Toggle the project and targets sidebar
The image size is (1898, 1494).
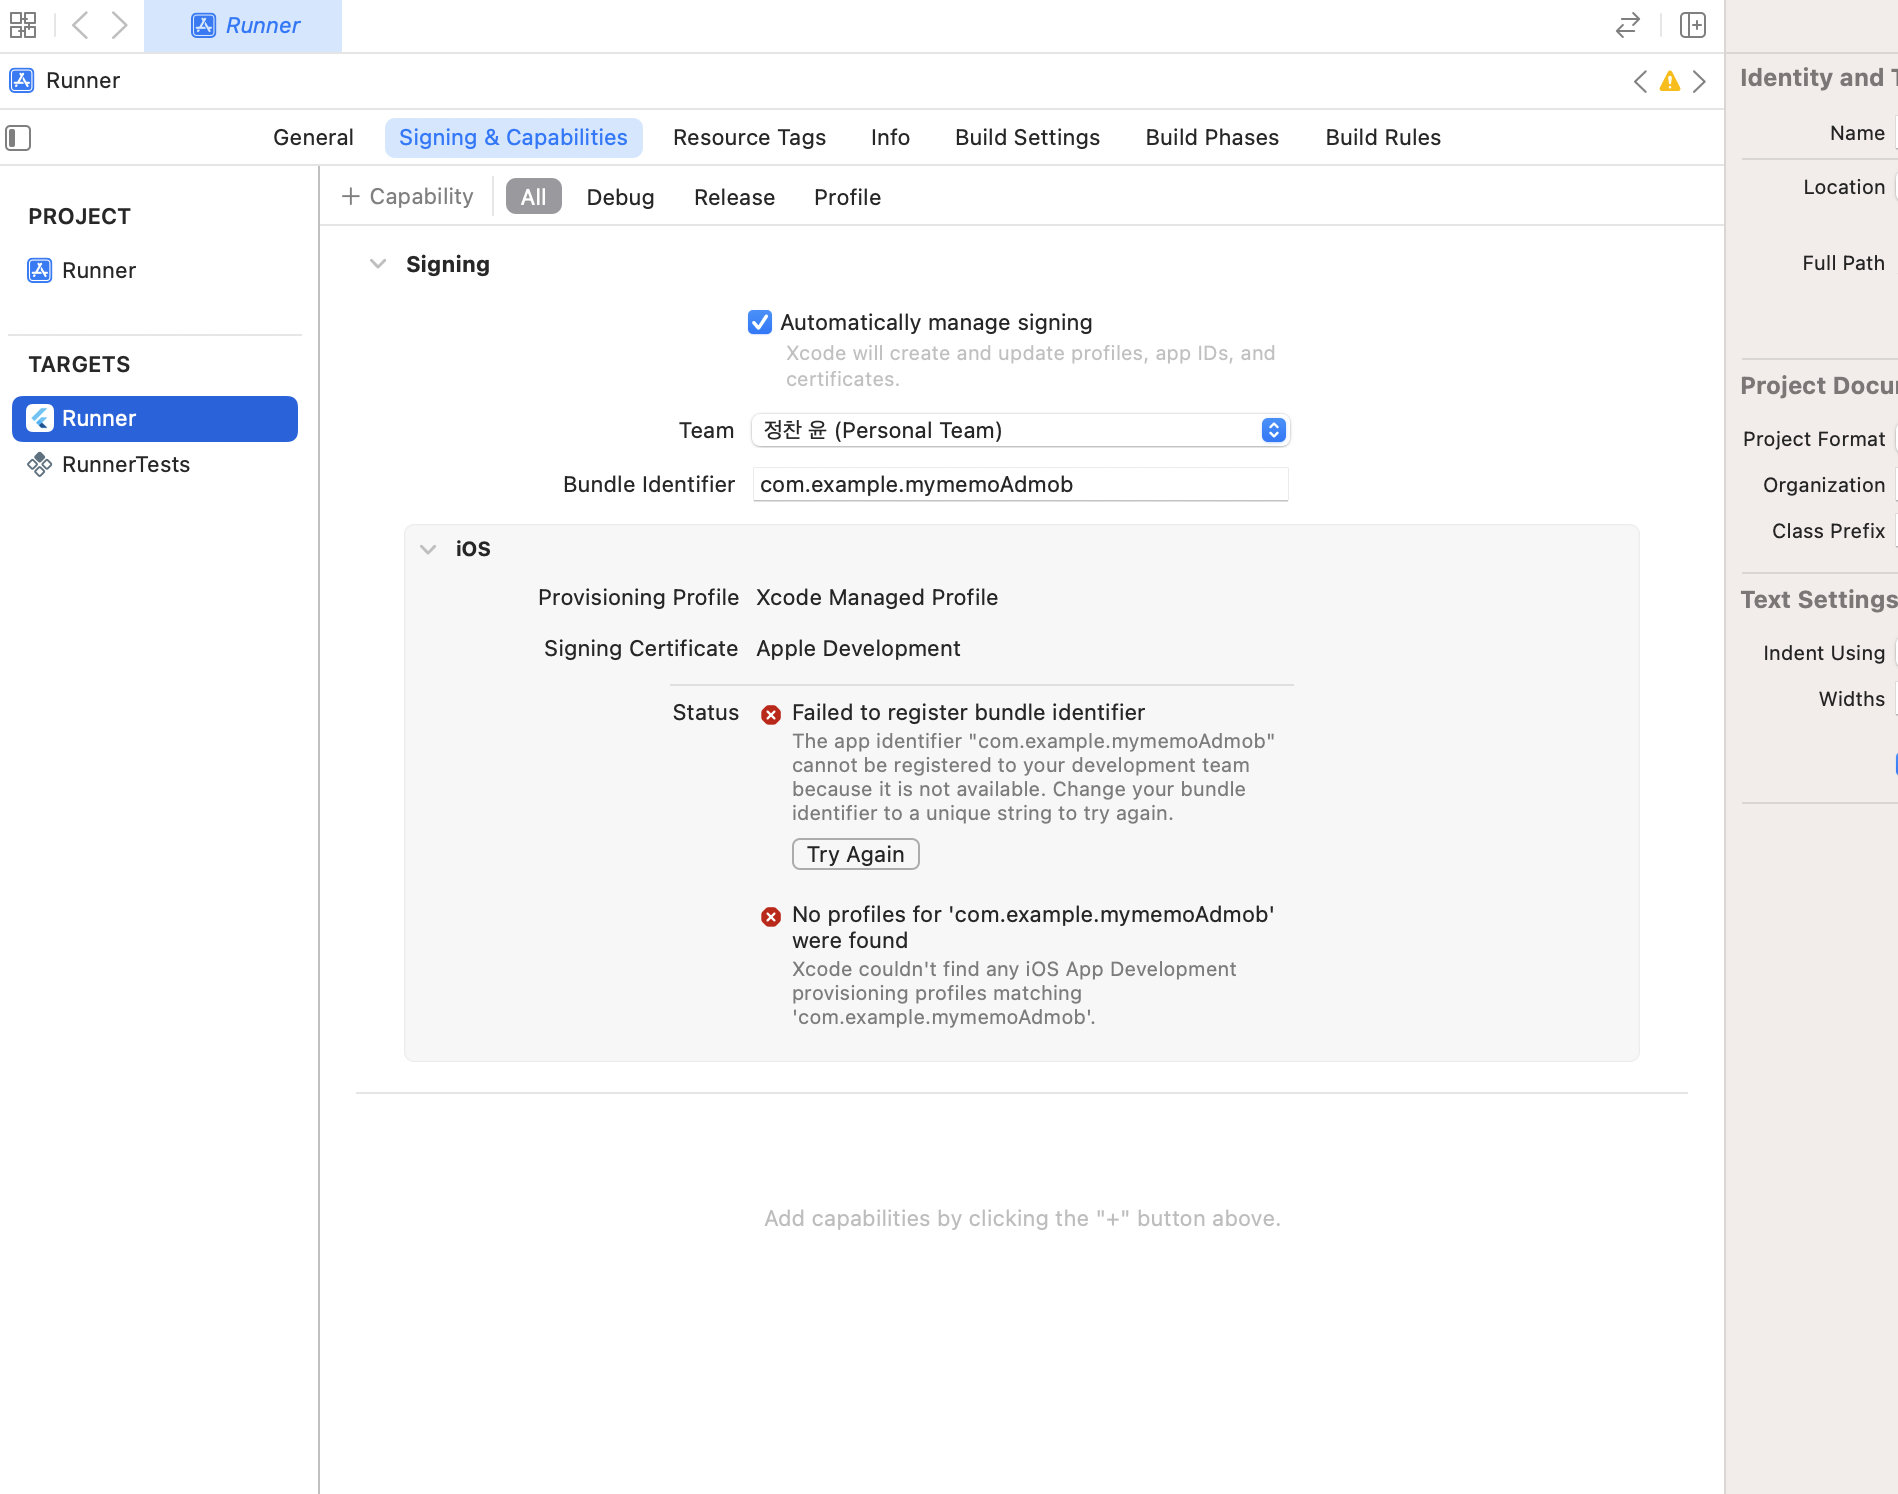click(18, 138)
